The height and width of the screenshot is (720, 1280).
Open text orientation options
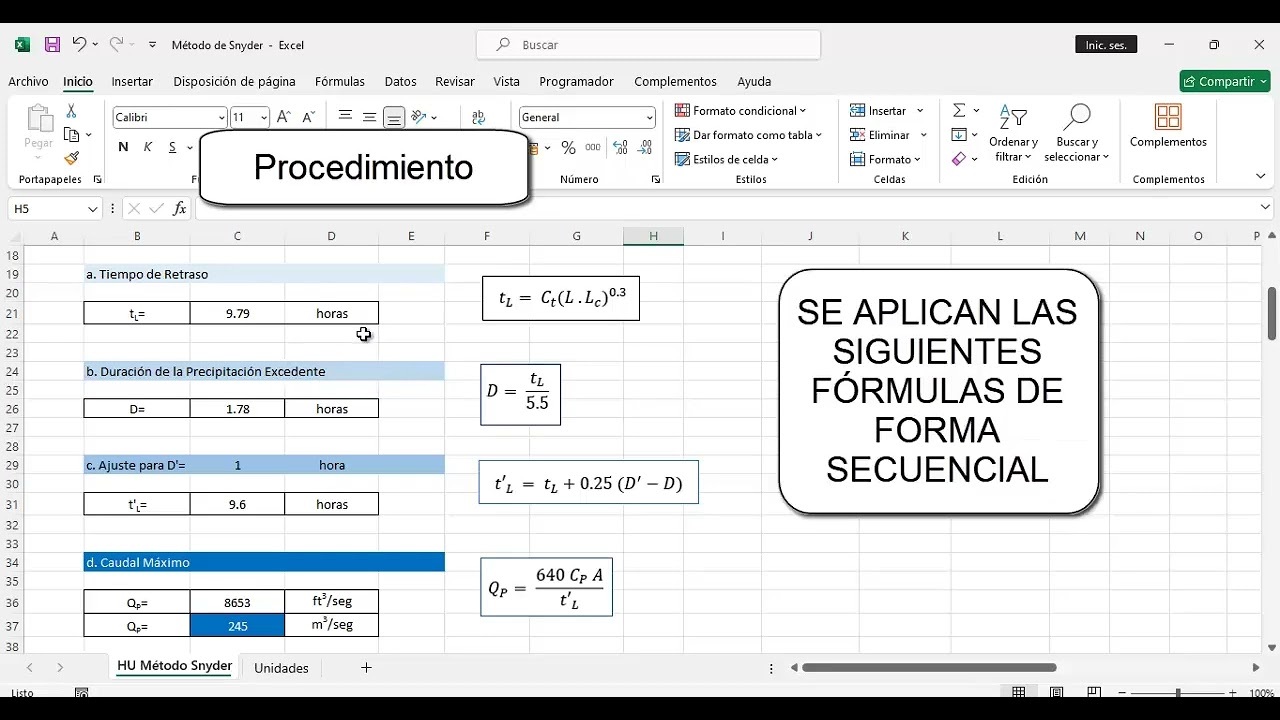pos(424,117)
